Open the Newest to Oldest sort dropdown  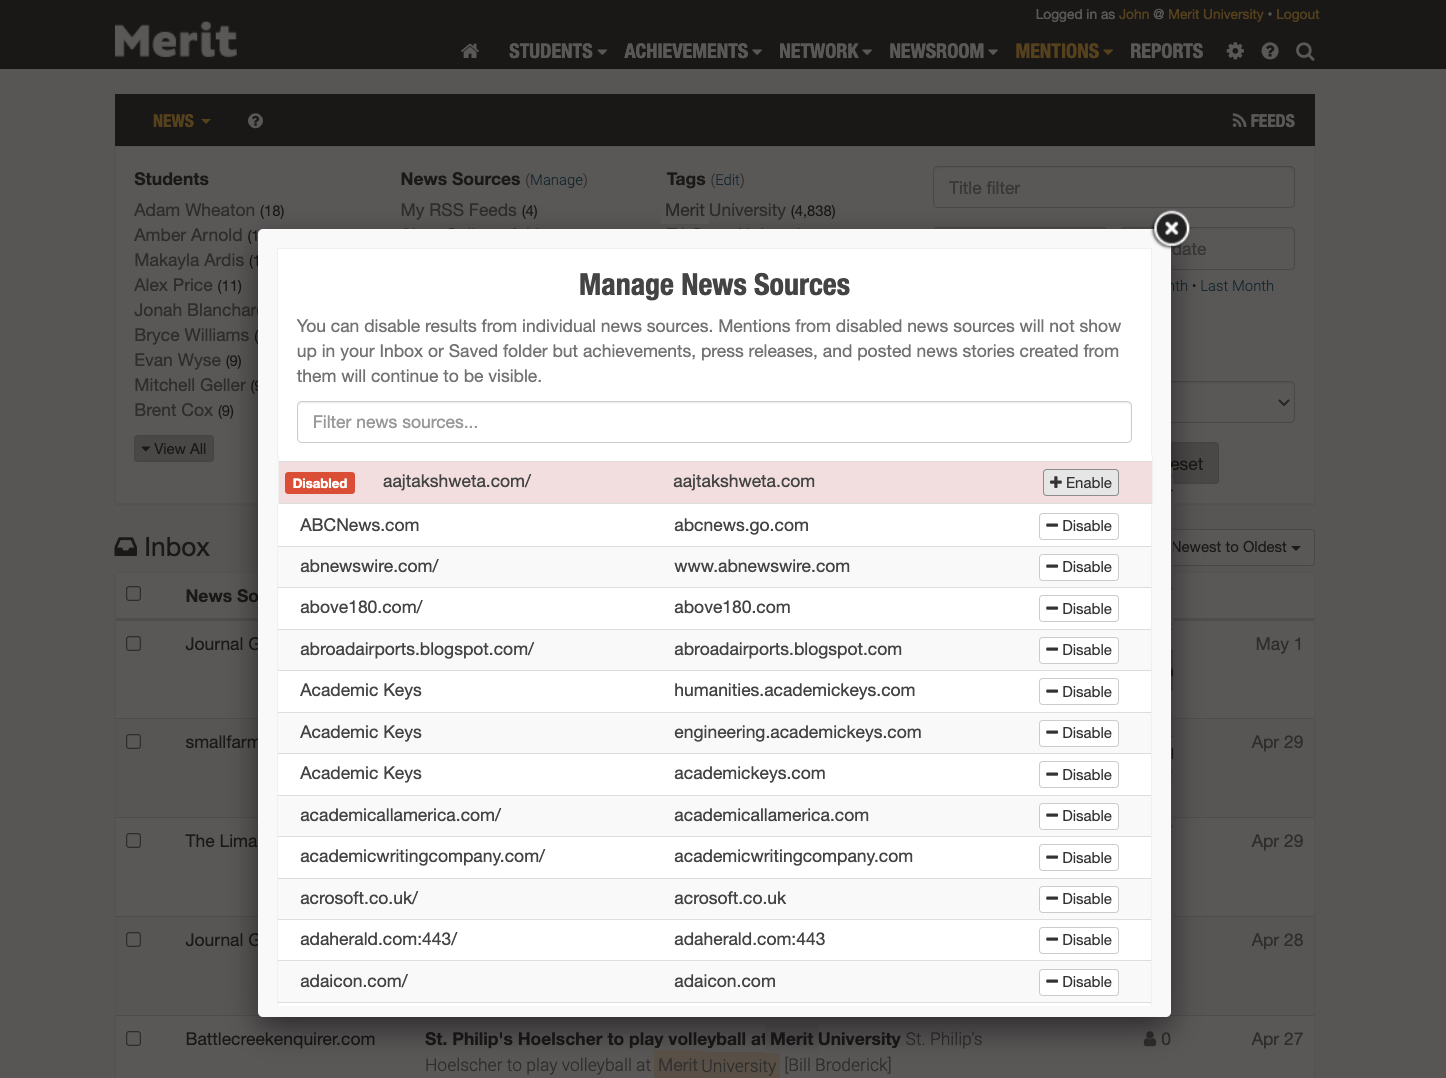tap(1237, 547)
